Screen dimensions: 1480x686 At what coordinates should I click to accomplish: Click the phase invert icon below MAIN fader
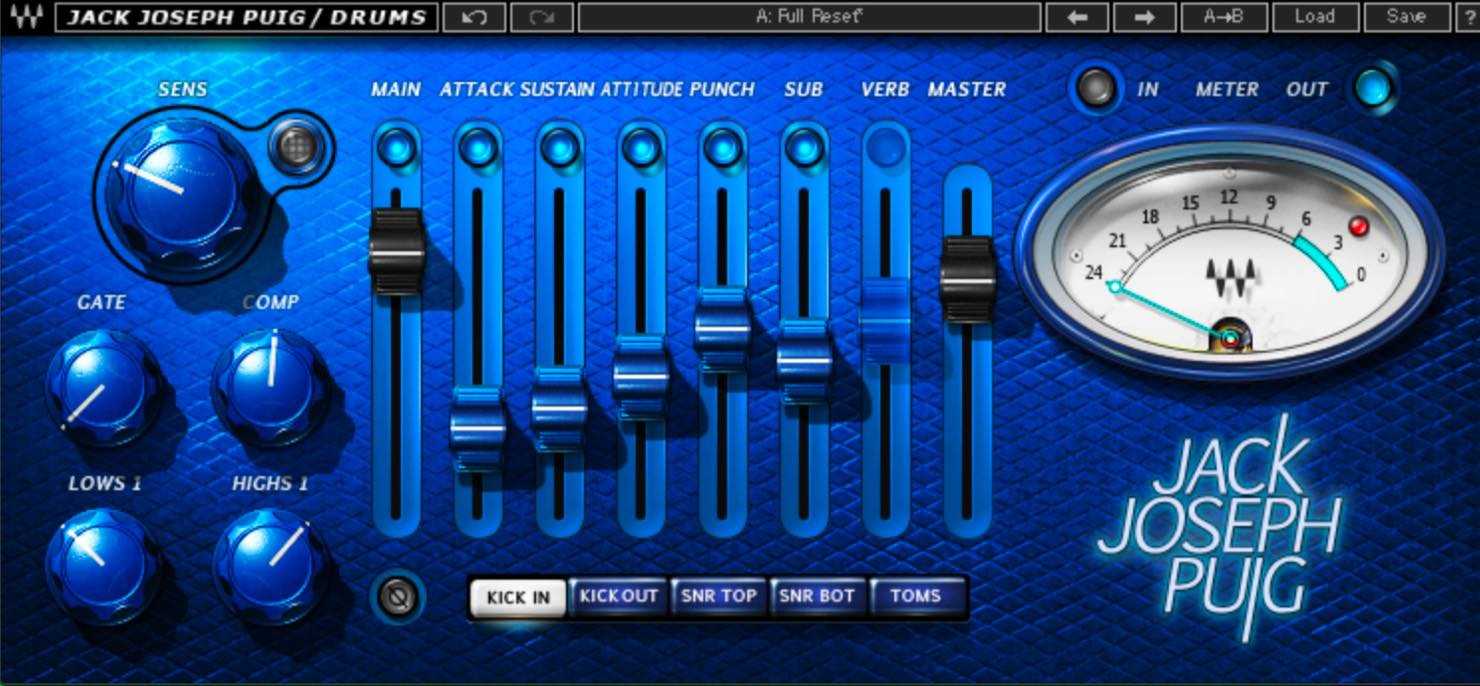[397, 598]
